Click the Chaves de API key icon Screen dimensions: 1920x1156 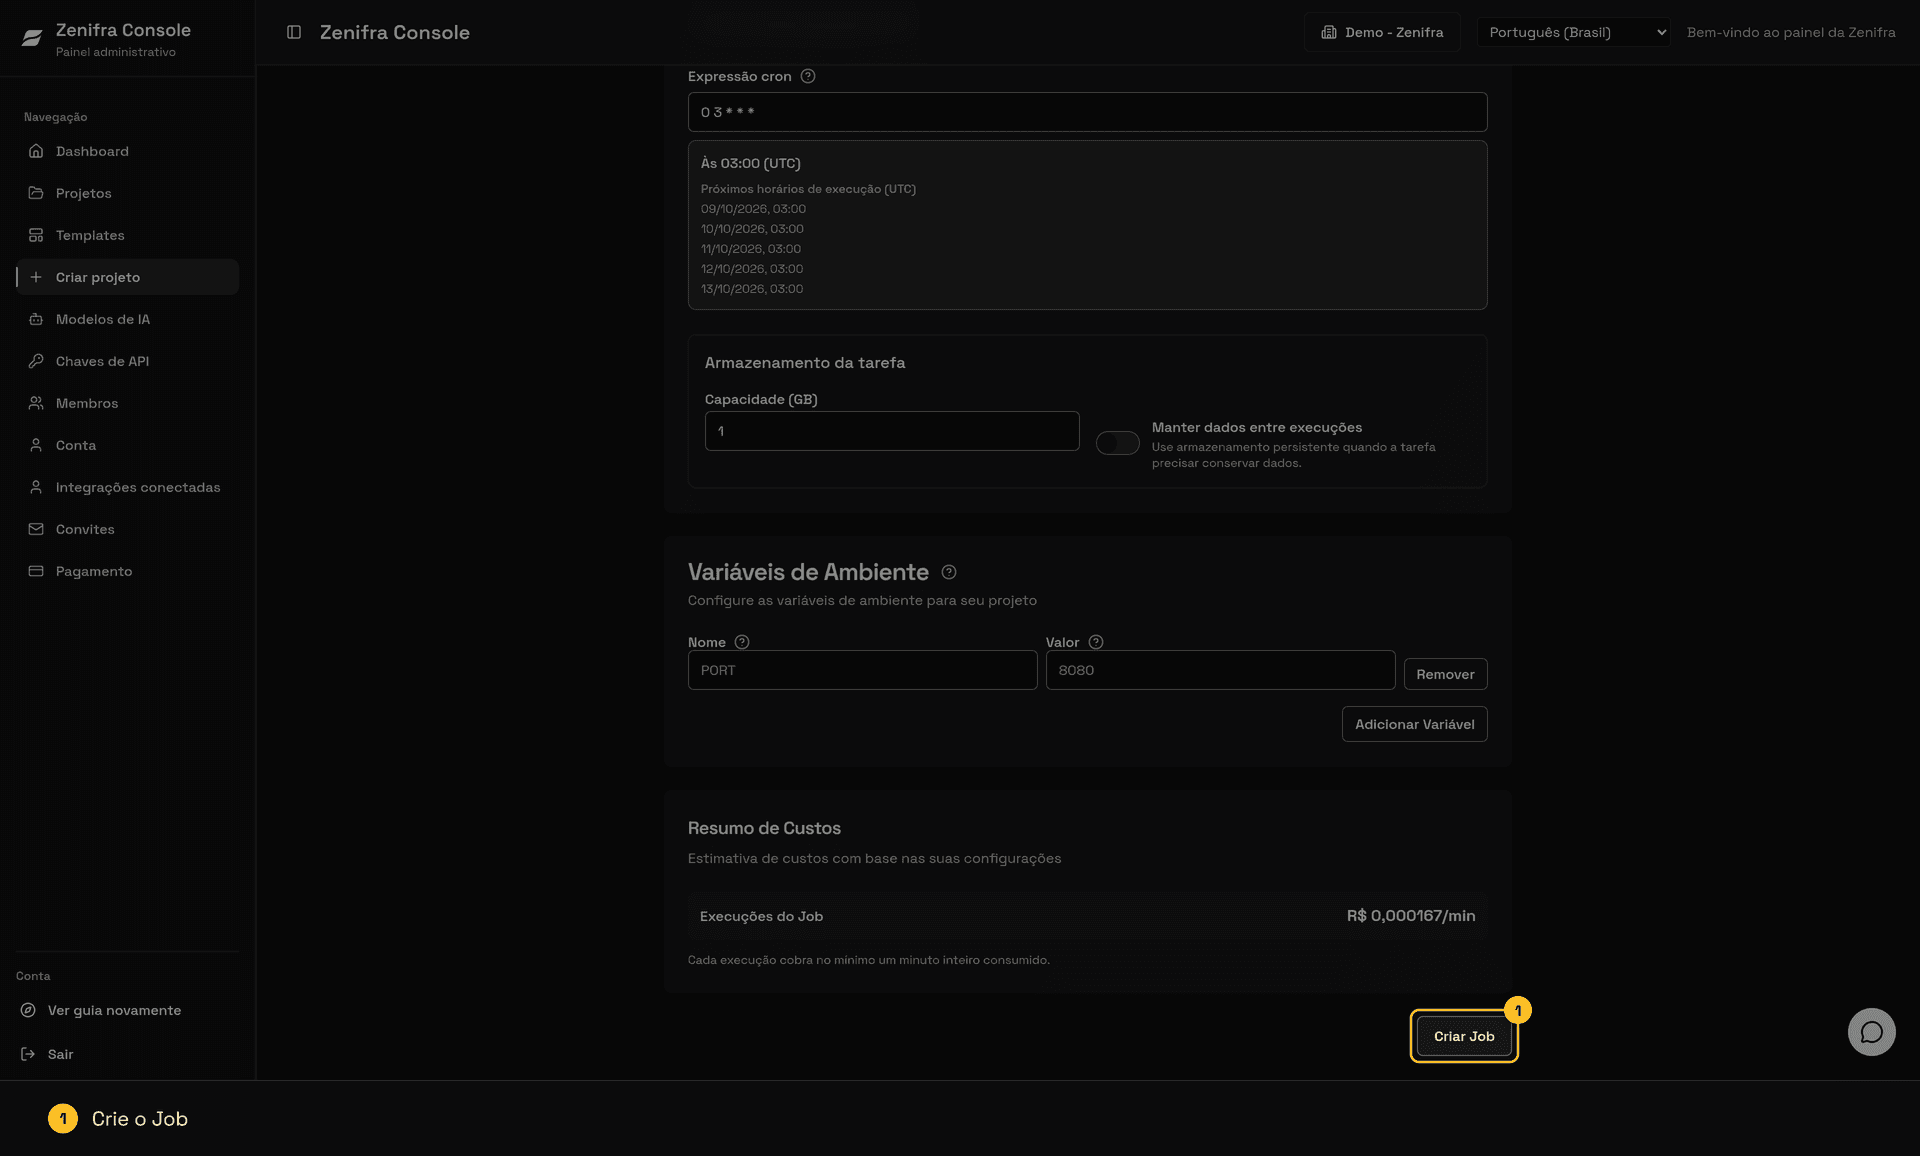click(x=36, y=361)
